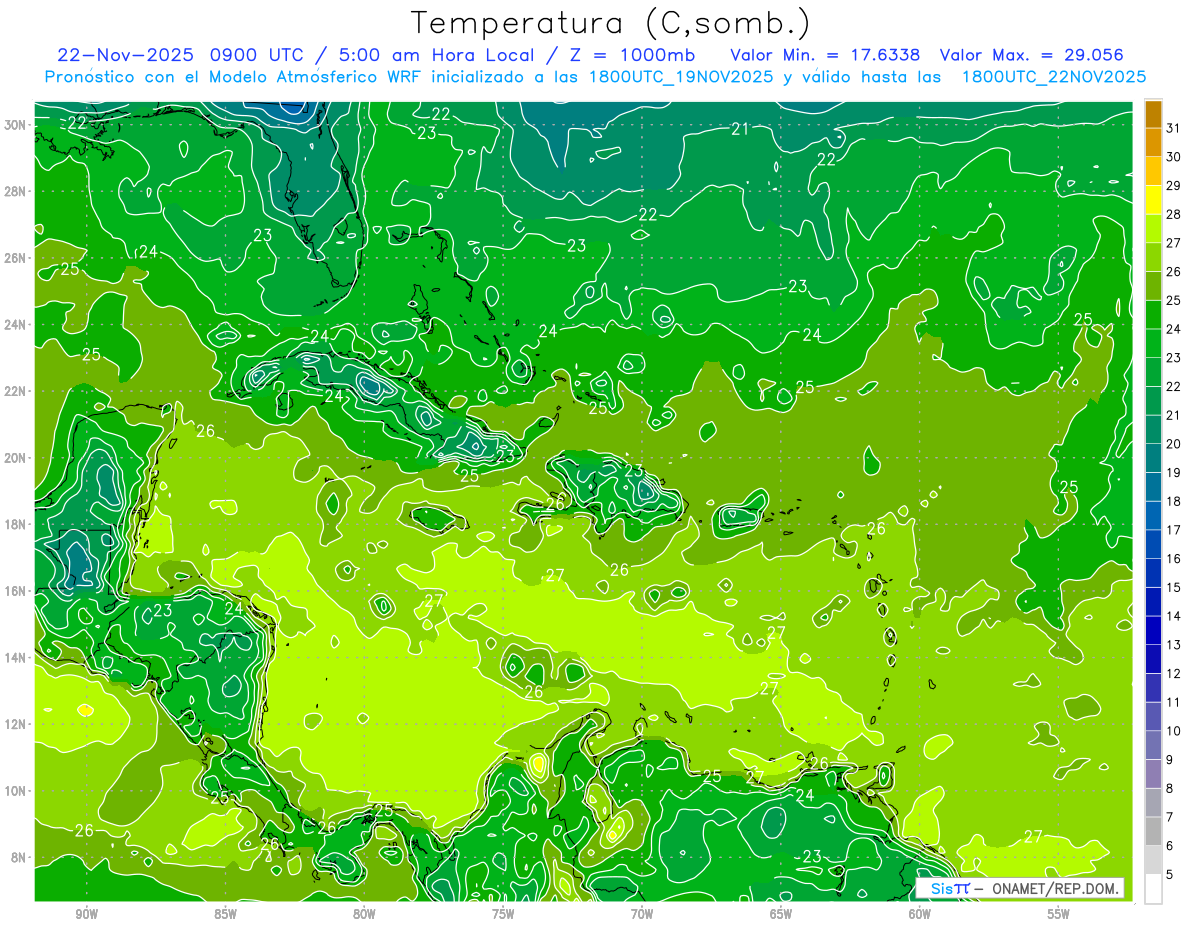Click the '24N' latitude axis label

(15, 325)
